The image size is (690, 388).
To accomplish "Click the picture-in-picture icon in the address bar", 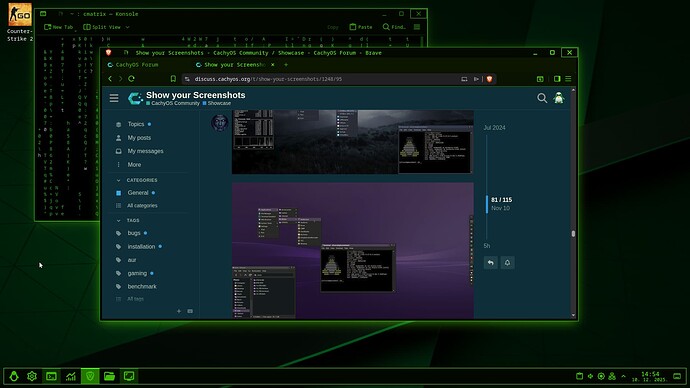I will [464, 79].
